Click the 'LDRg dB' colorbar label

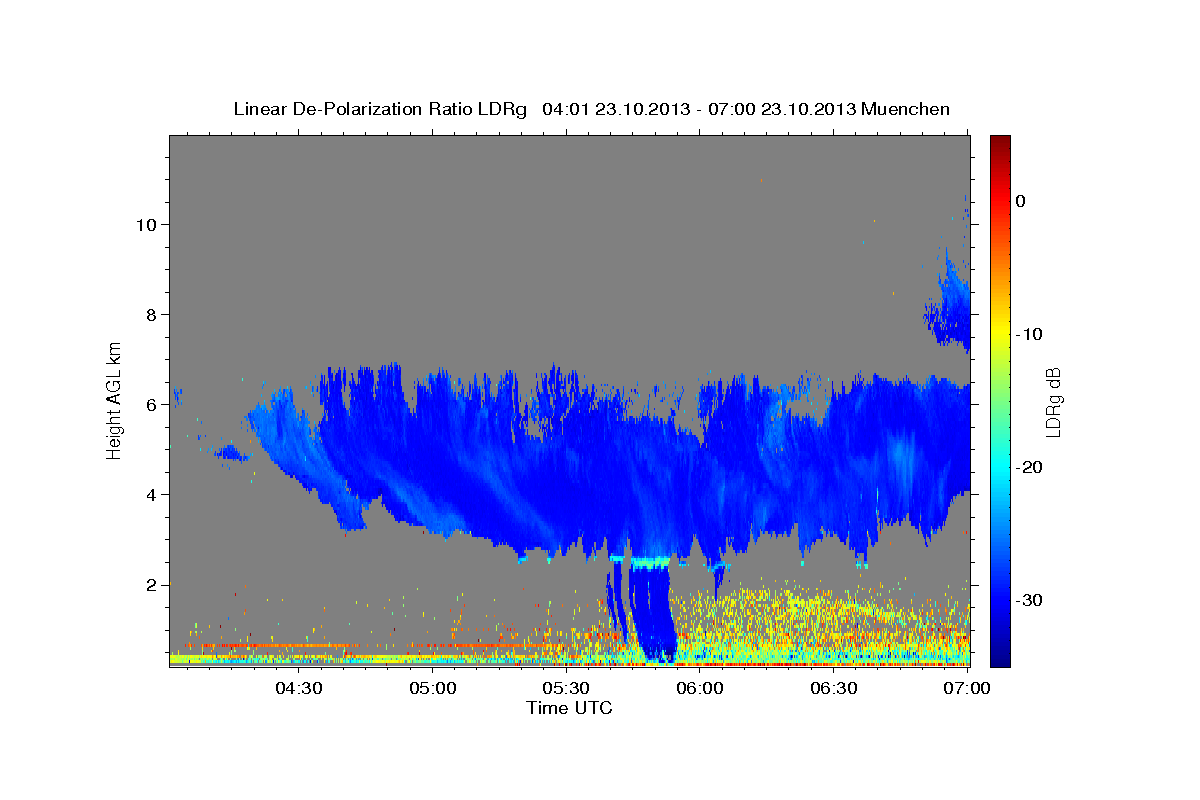click(1053, 402)
